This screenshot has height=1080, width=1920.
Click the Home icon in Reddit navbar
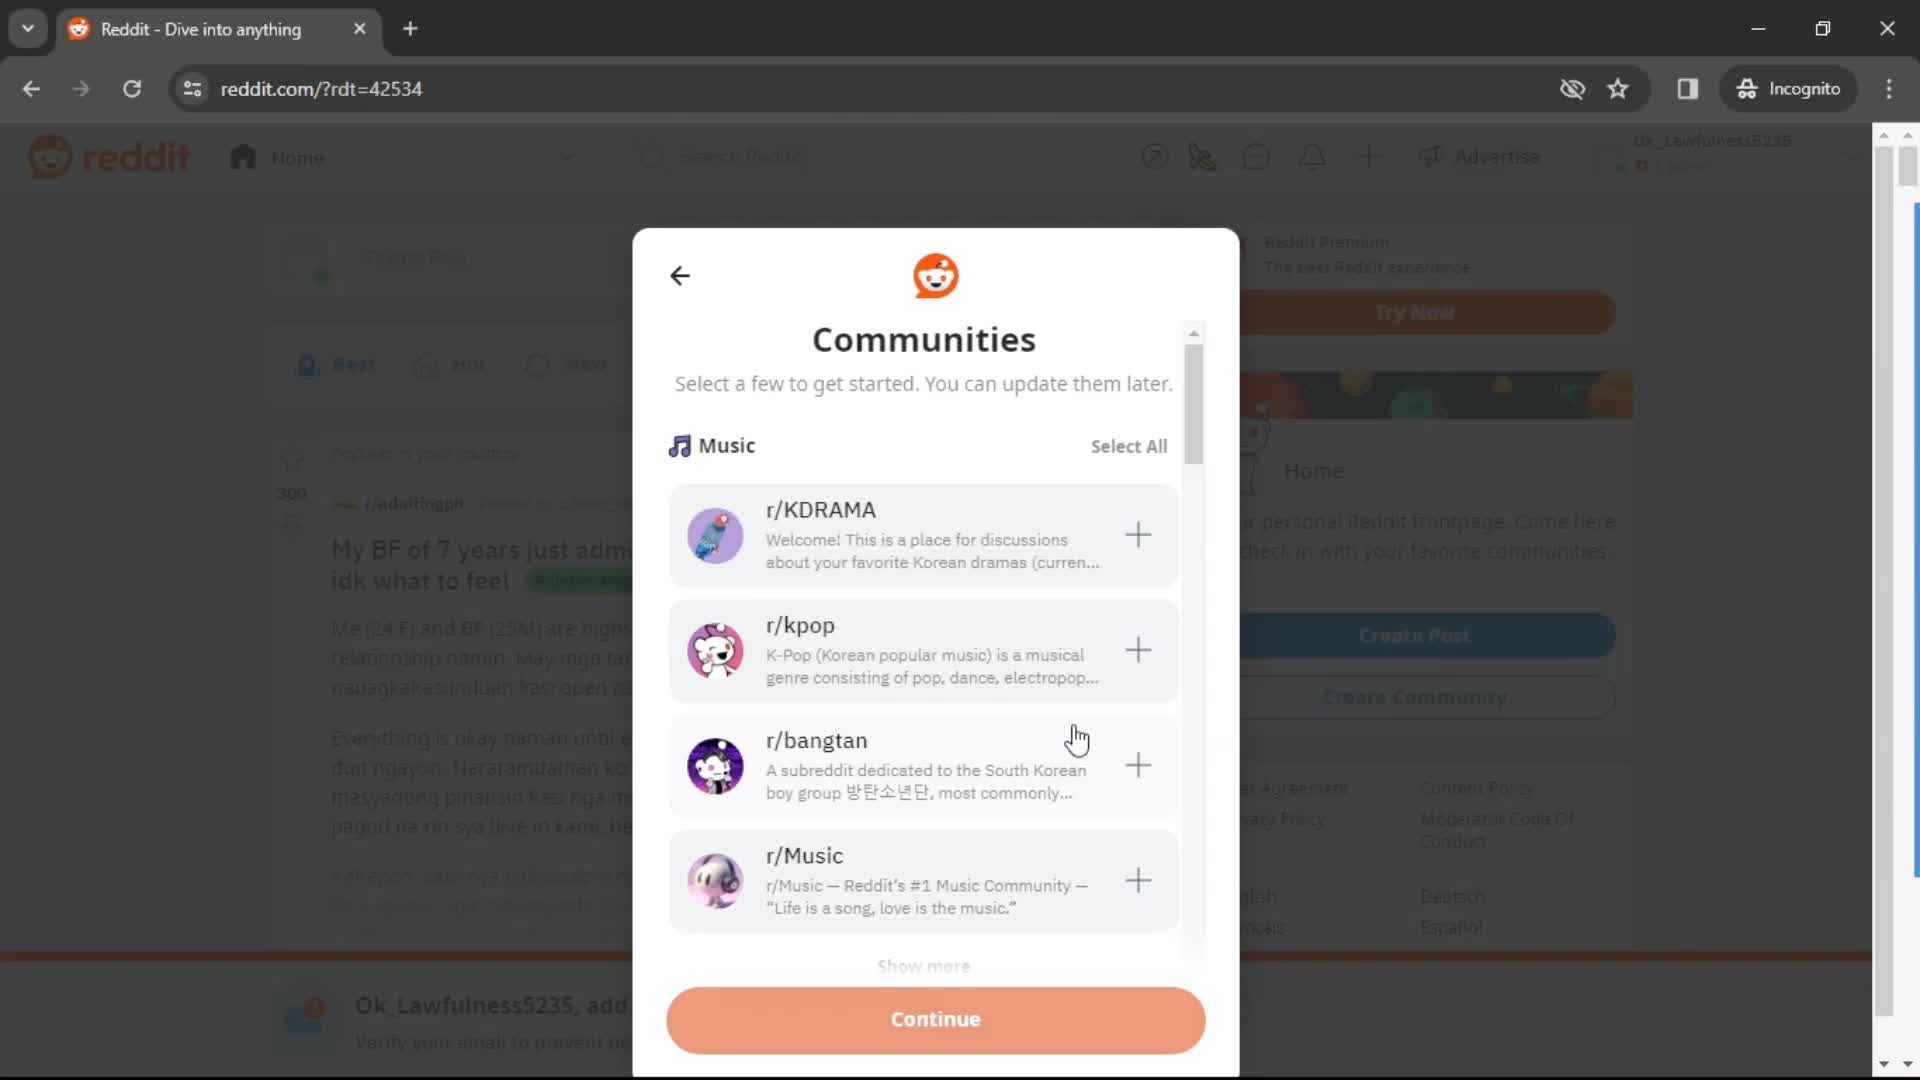click(x=243, y=157)
